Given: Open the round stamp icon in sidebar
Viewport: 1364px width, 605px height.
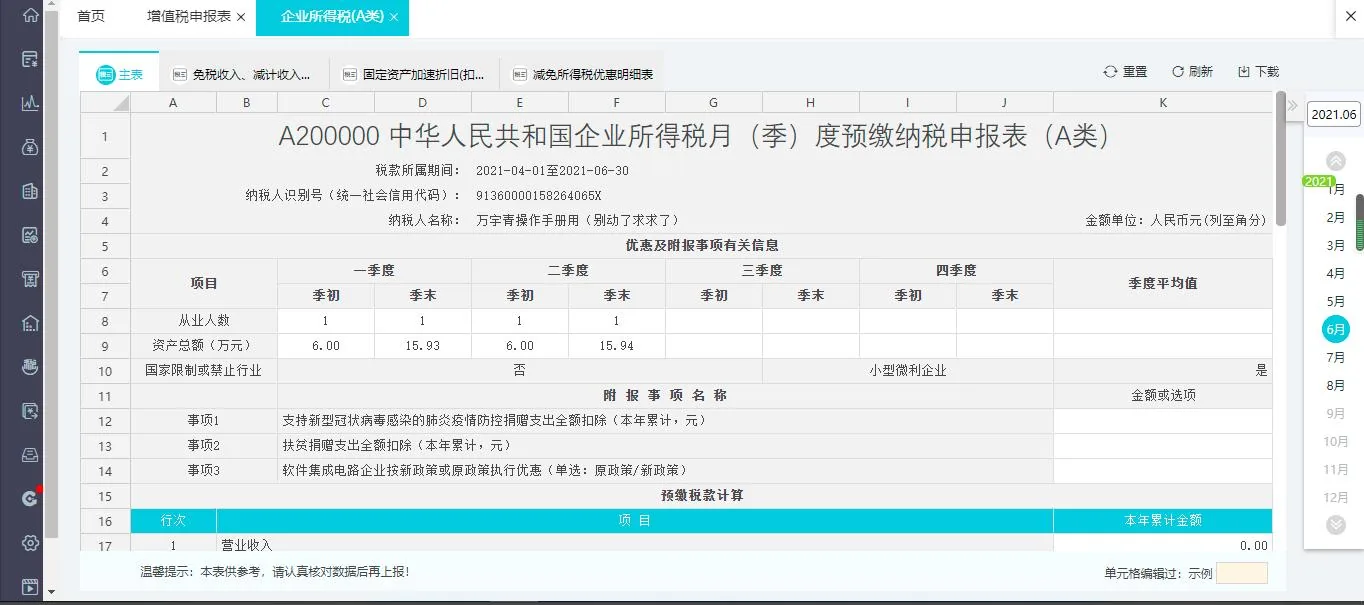Looking at the screenshot, I should pyautogui.click(x=30, y=367).
